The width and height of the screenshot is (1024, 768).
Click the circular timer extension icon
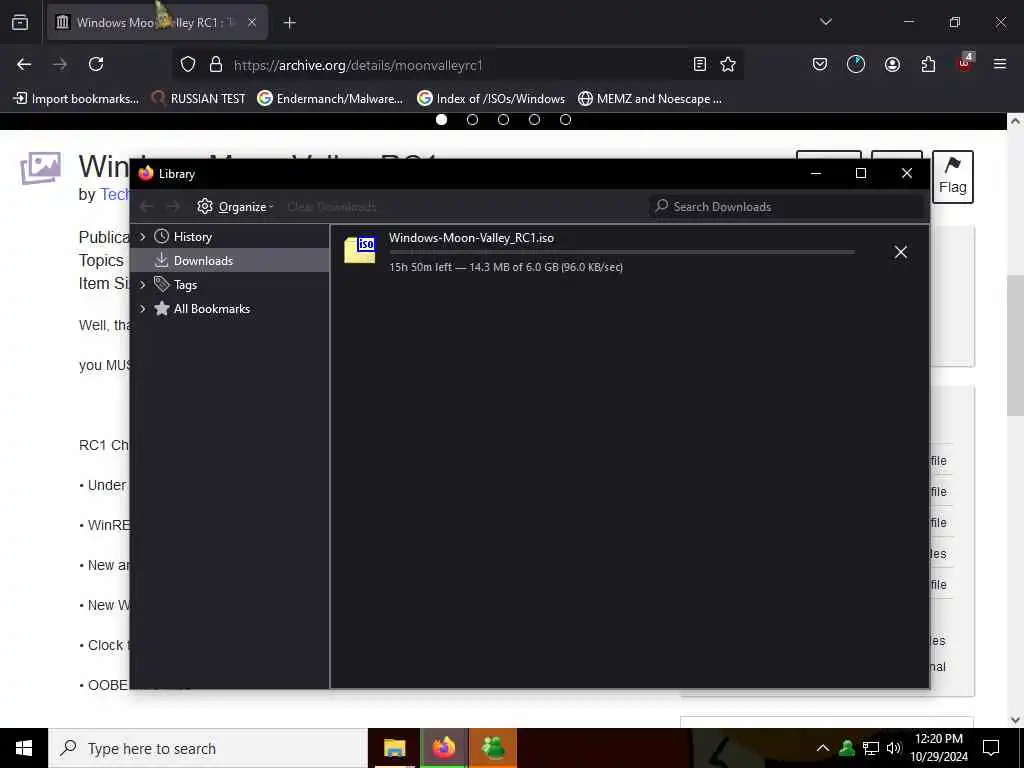tap(856, 64)
